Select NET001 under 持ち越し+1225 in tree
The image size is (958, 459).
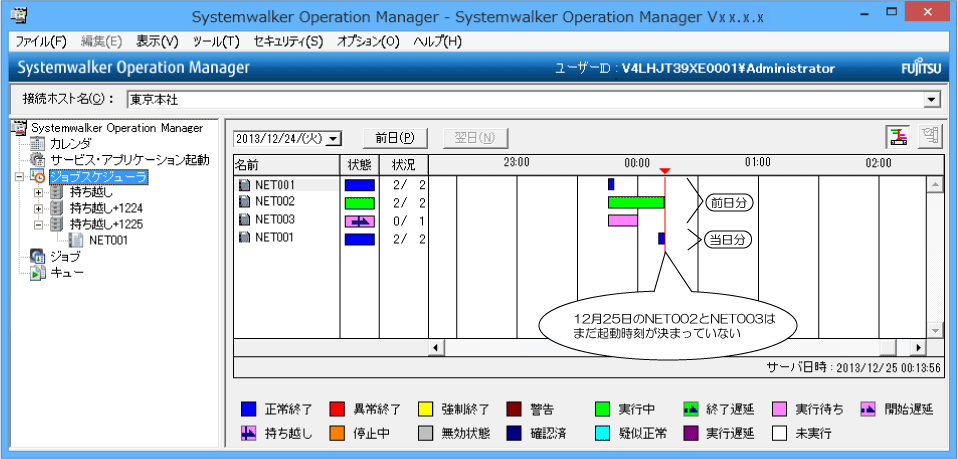[108, 240]
